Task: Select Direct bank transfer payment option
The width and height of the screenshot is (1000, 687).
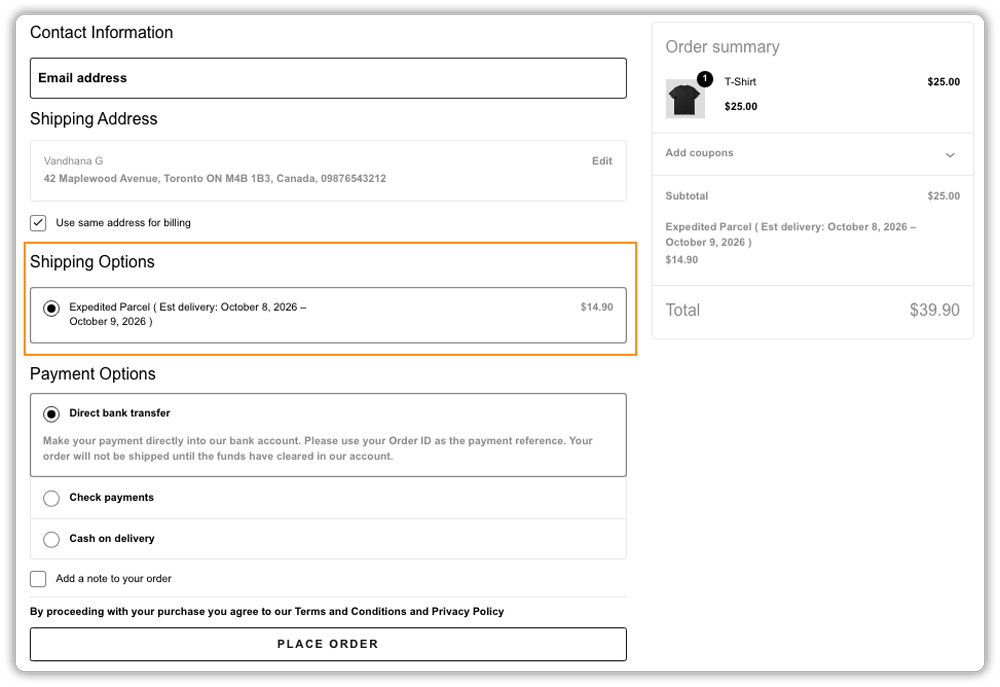Action: 52,413
